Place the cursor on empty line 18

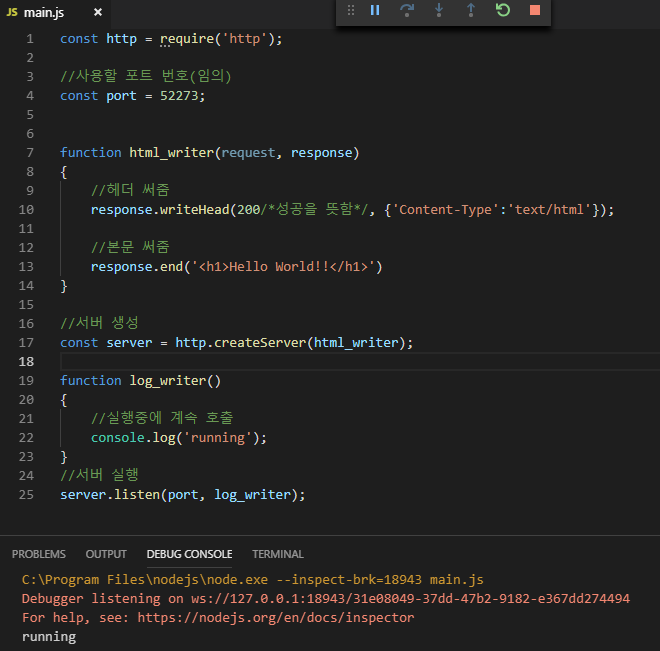300,362
